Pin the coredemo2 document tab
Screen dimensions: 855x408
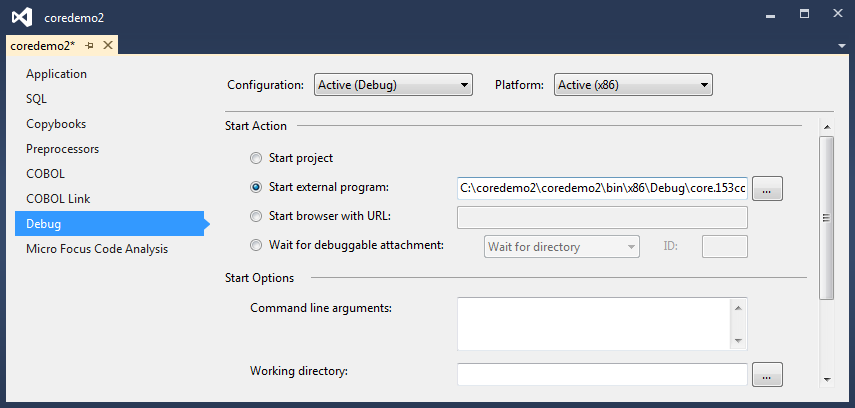[x=89, y=46]
